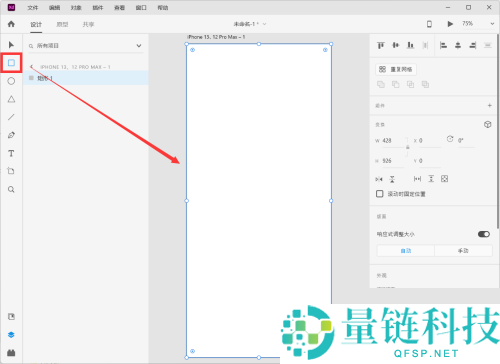500x364 pixels.
Task: Go to the Home screen icon
Action: pyautogui.click(x=11, y=24)
